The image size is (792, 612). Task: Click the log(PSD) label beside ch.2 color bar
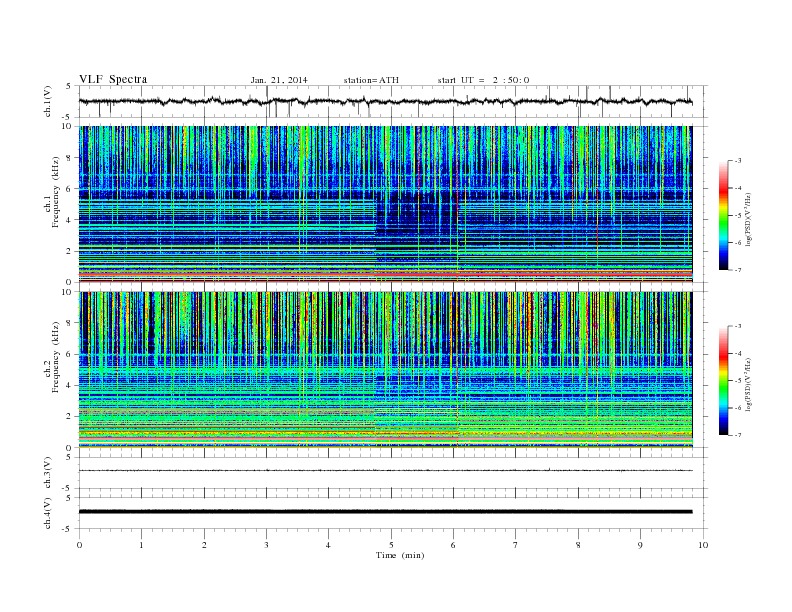[x=749, y=384]
